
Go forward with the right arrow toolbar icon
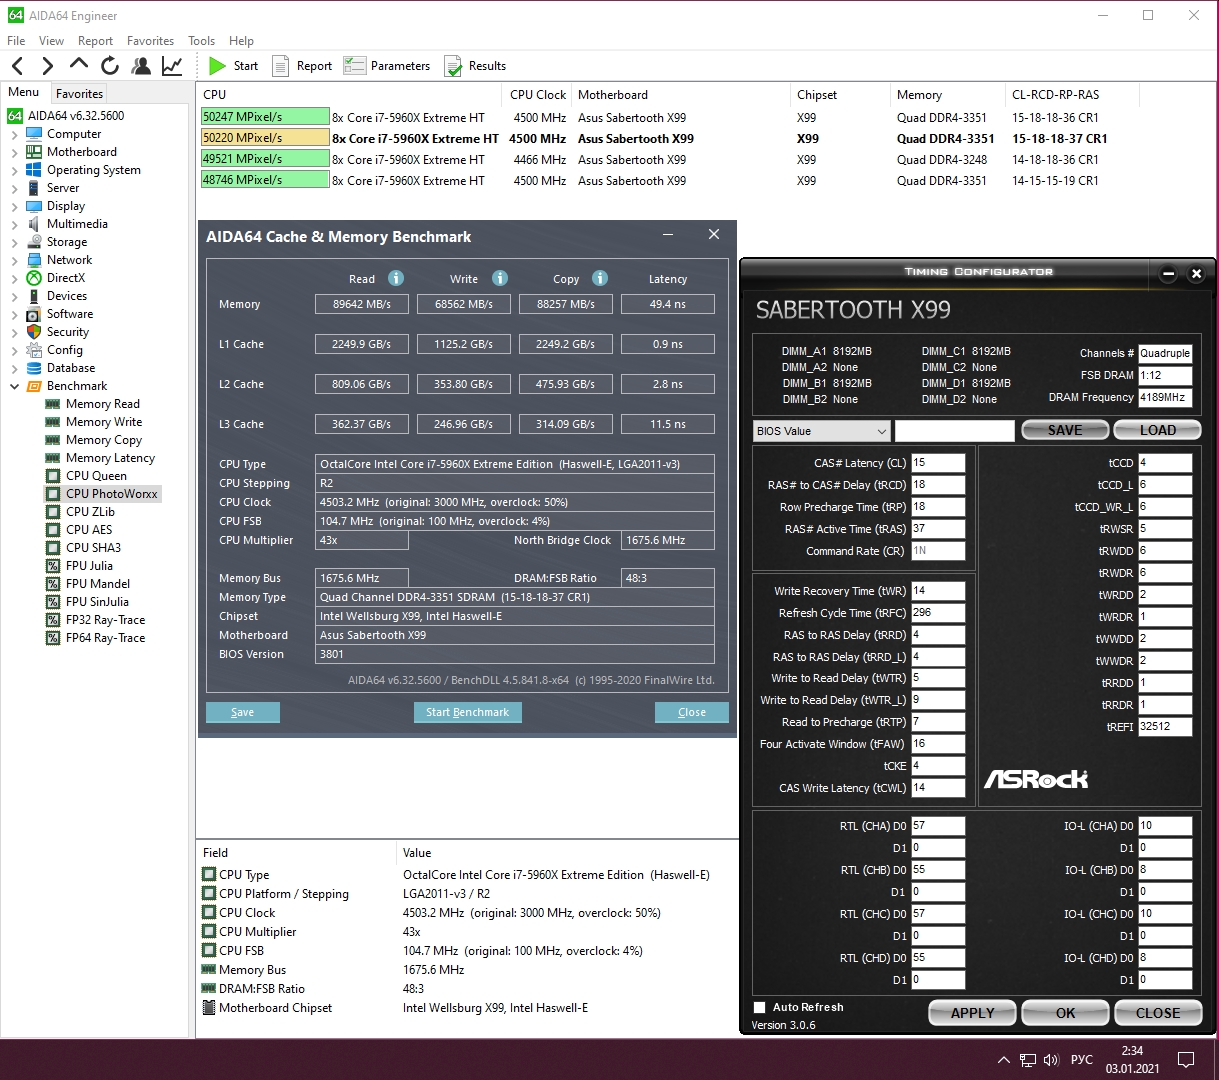(x=47, y=66)
